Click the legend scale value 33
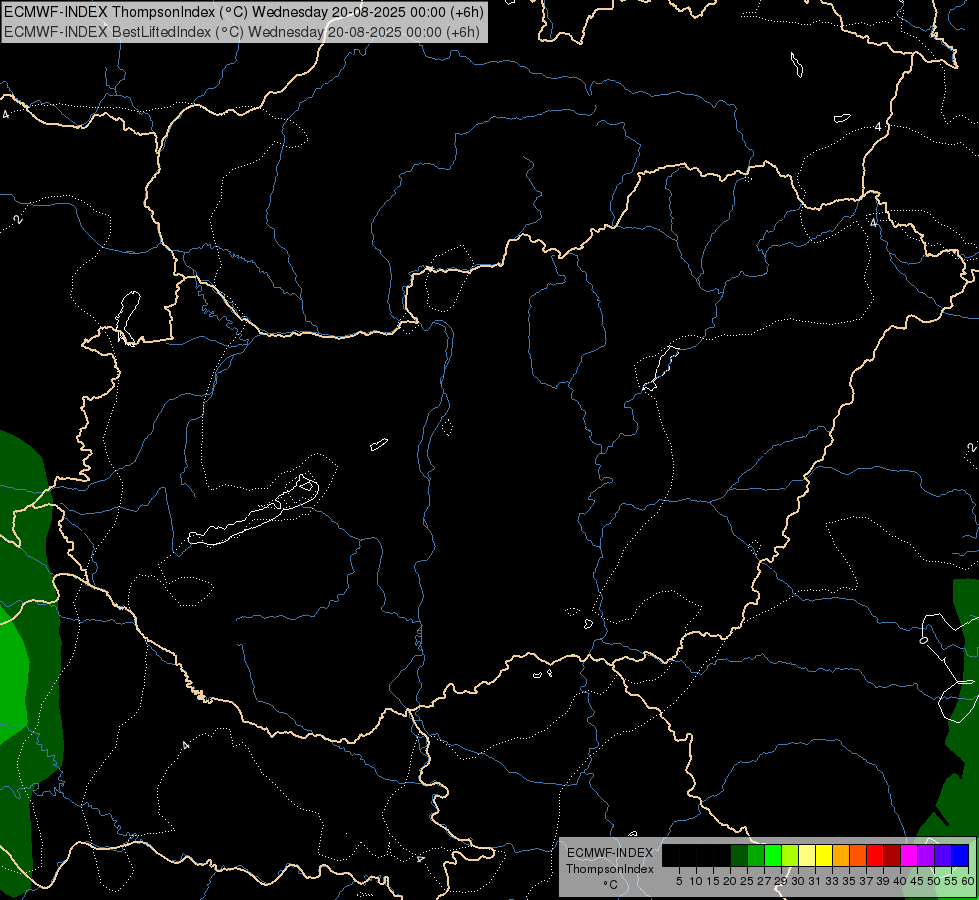This screenshot has height=900, width=979. tap(832, 881)
